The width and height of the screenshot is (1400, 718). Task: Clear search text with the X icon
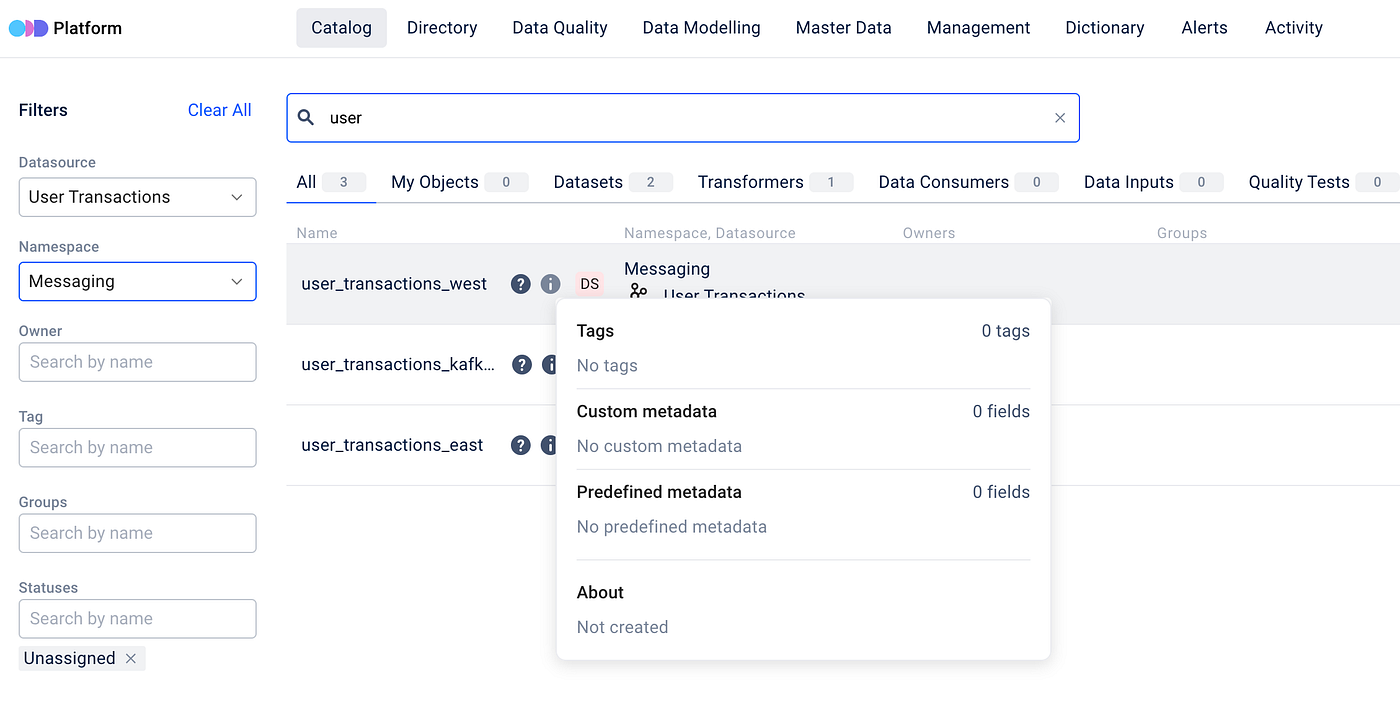(1060, 118)
